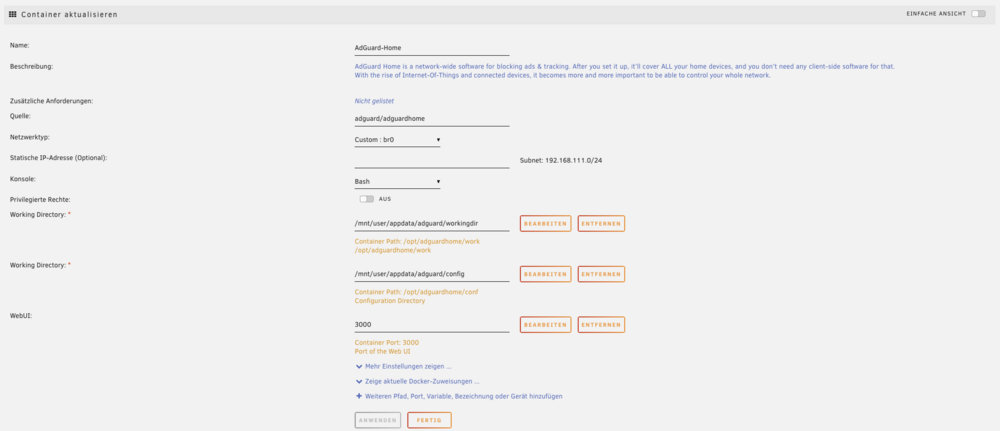Click the Fertig button
Viewport: 1000px width, 431px height.
[429, 420]
